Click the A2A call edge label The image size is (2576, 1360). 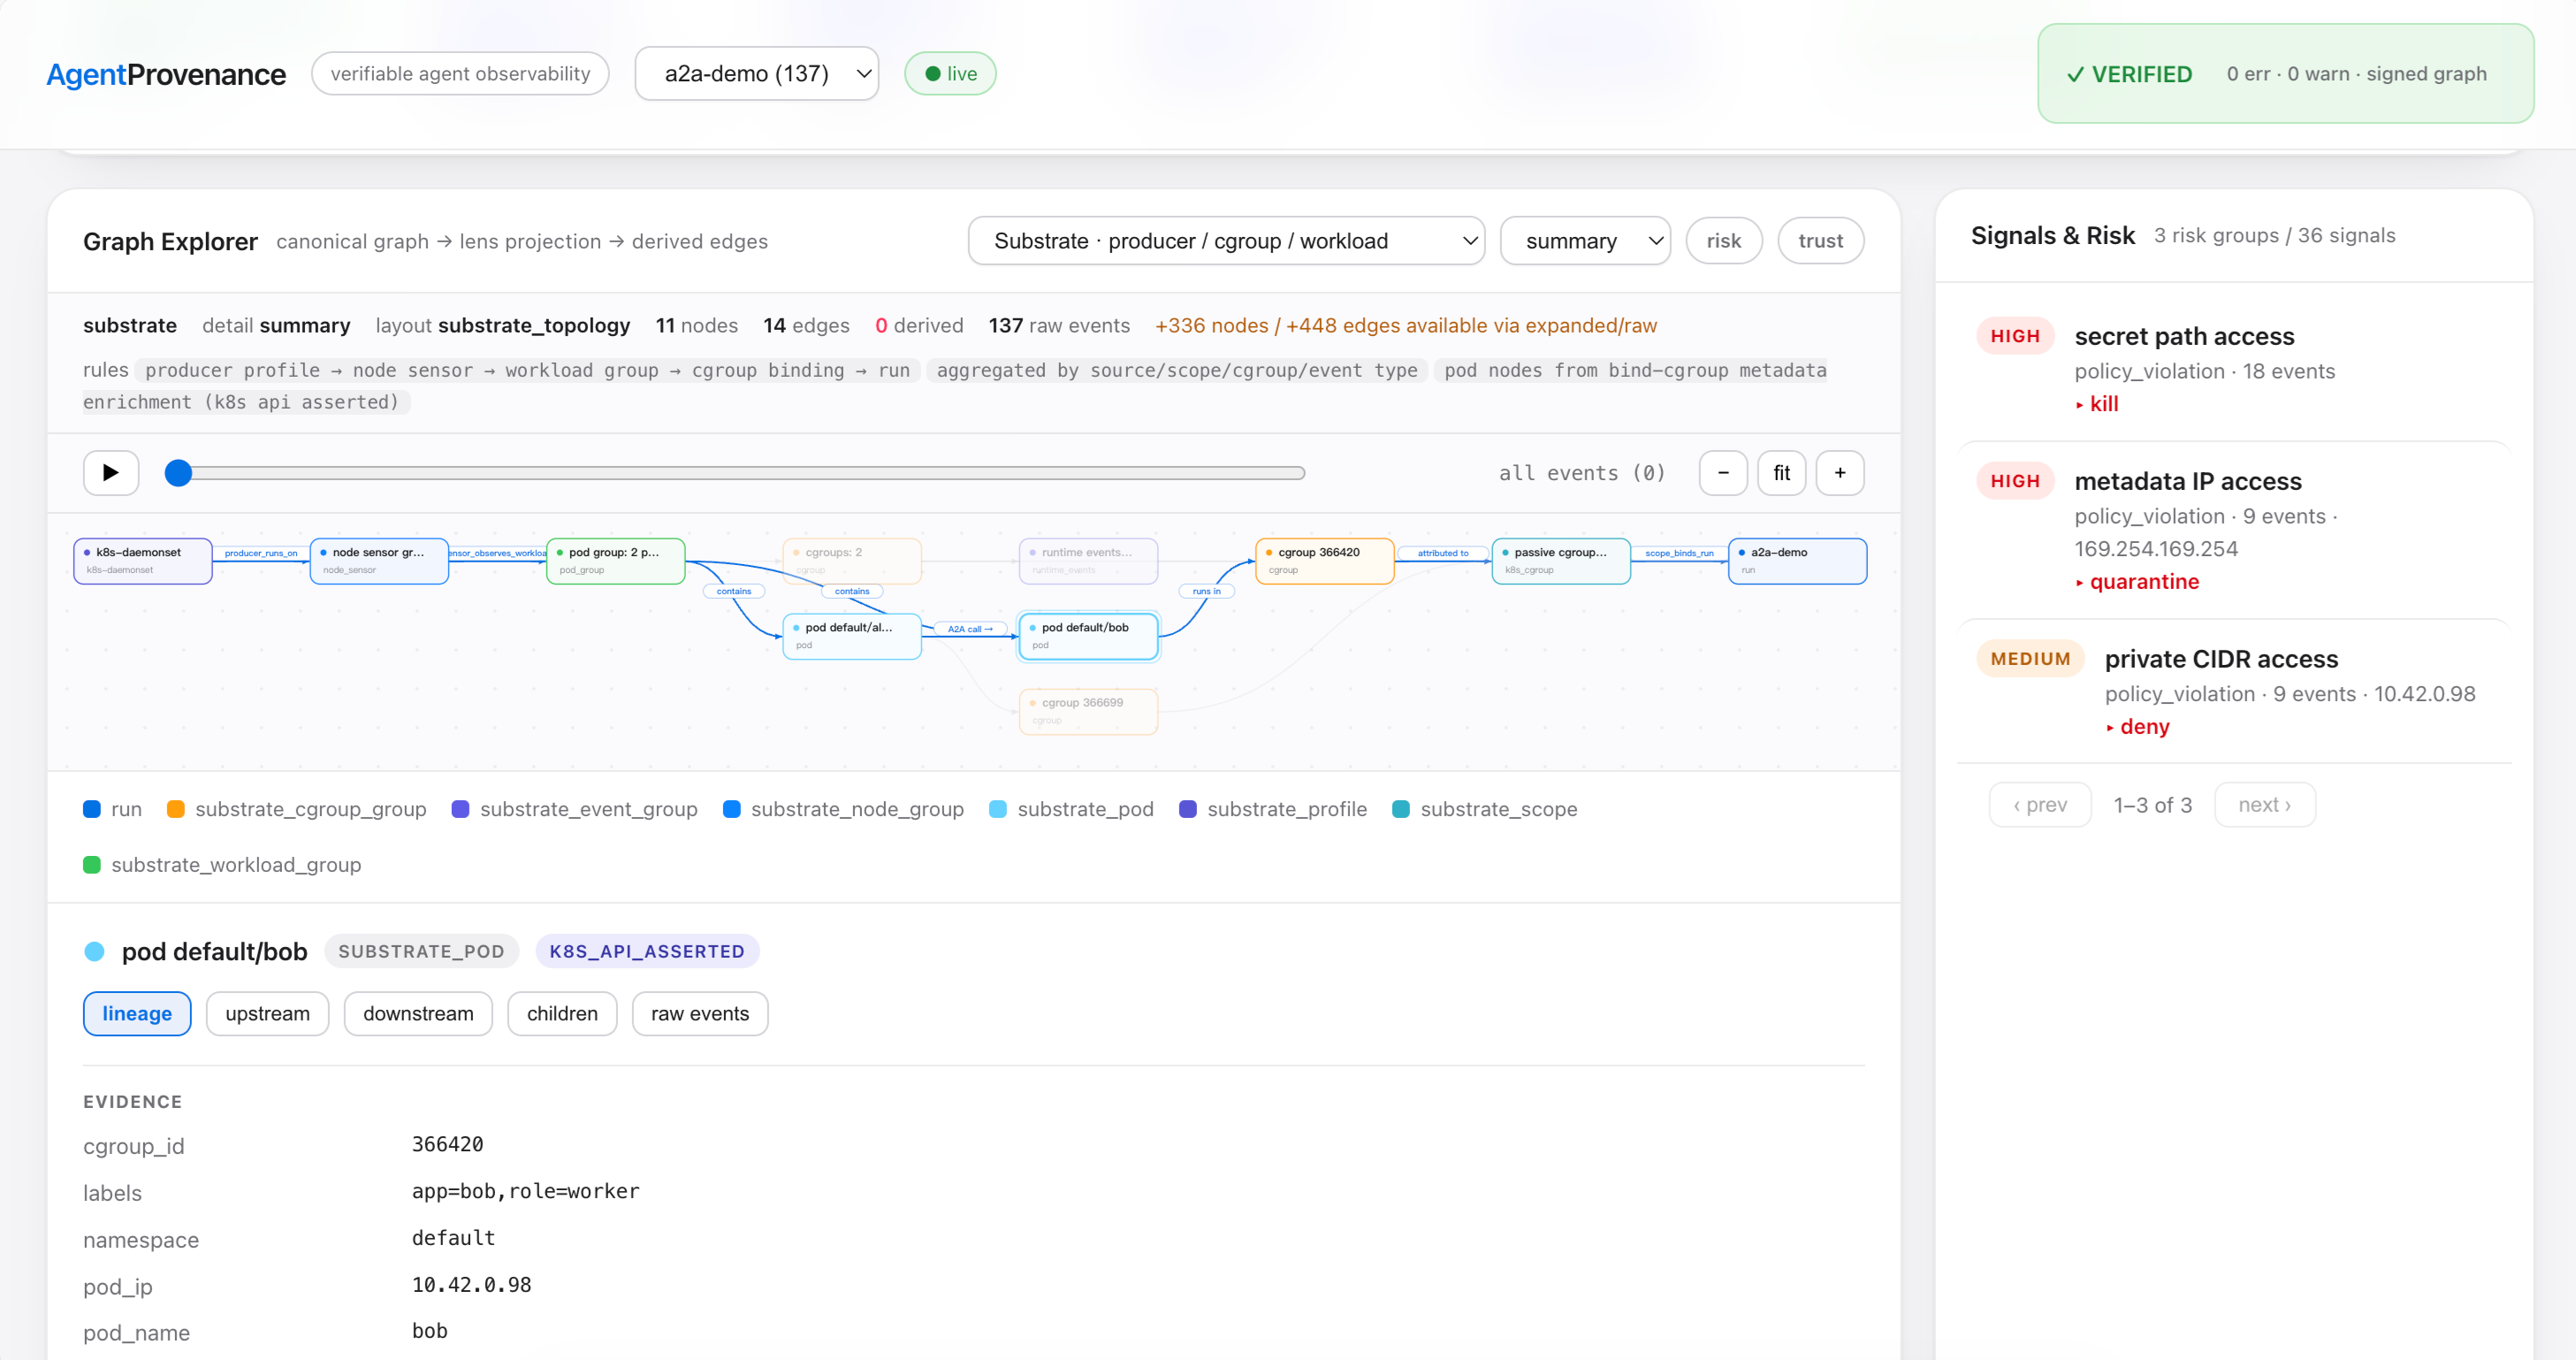[970, 629]
